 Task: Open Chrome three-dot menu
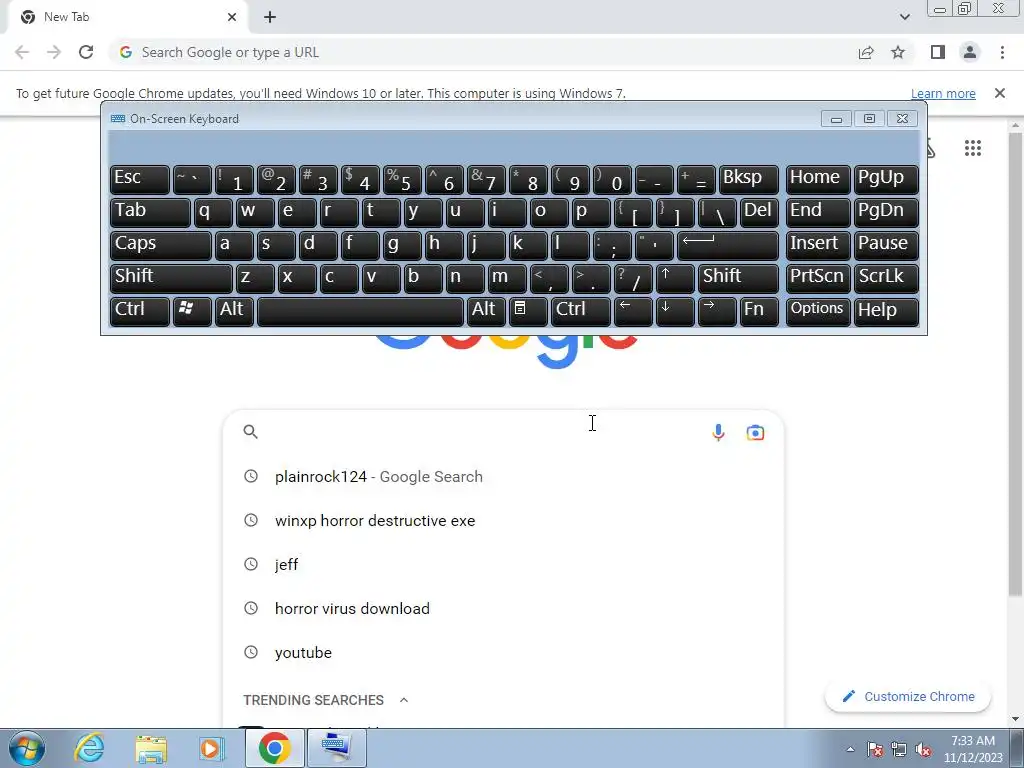tap(1002, 52)
